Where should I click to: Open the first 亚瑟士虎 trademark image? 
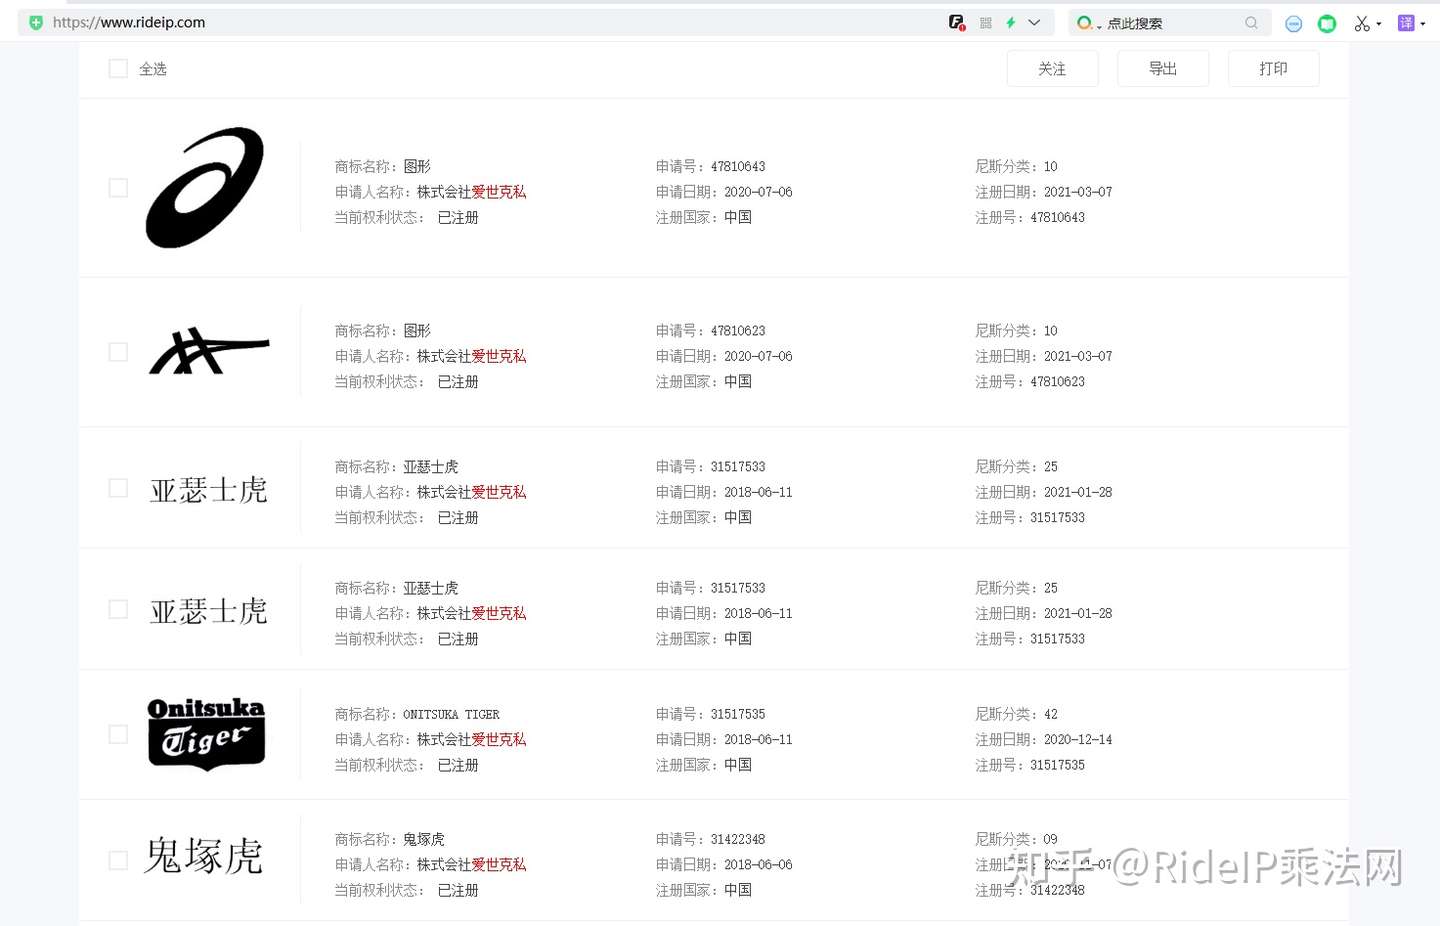pyautogui.click(x=209, y=490)
